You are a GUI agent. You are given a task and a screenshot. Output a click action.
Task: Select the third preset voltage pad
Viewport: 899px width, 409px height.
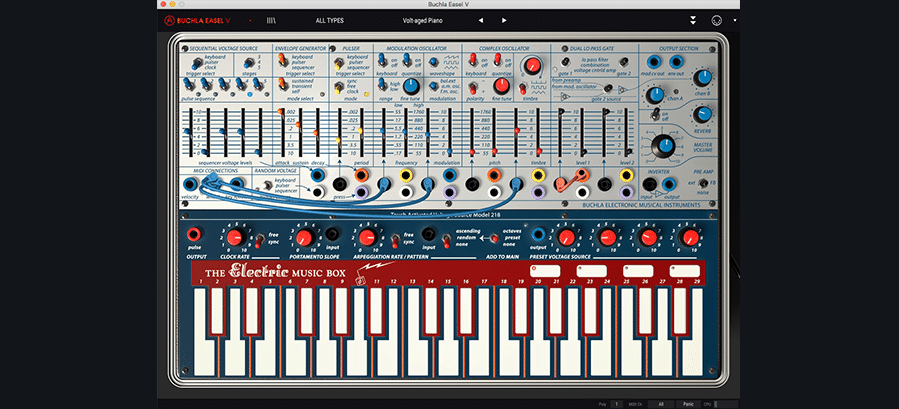pos(638,271)
